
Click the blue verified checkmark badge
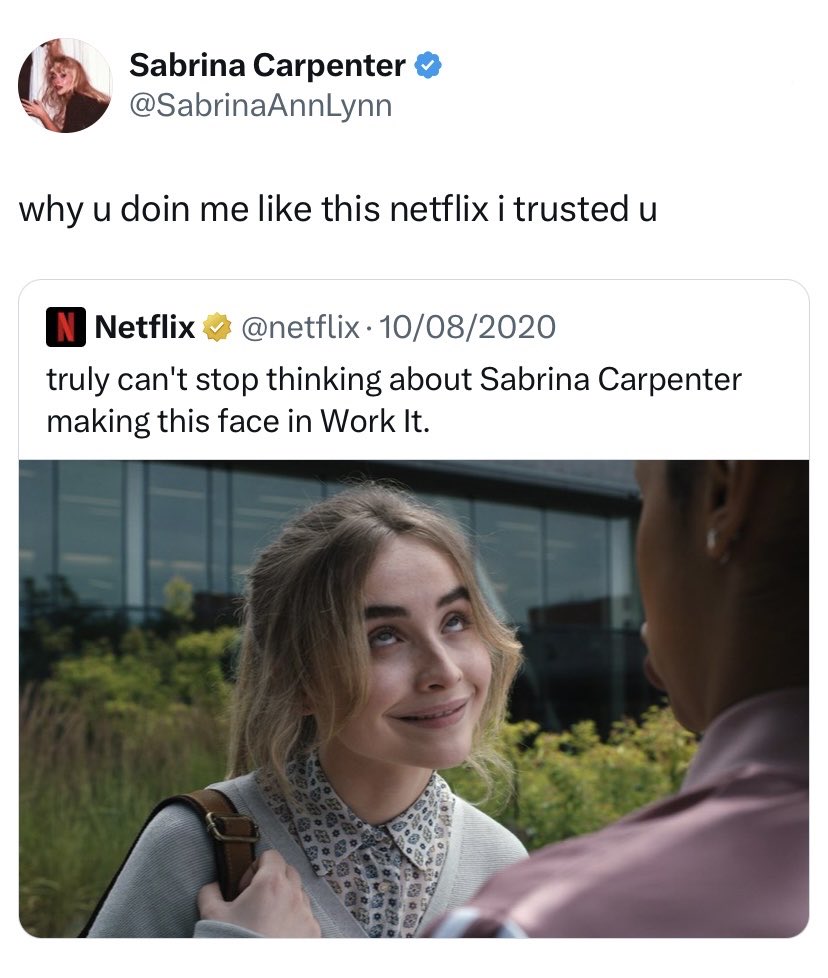(x=428, y=65)
